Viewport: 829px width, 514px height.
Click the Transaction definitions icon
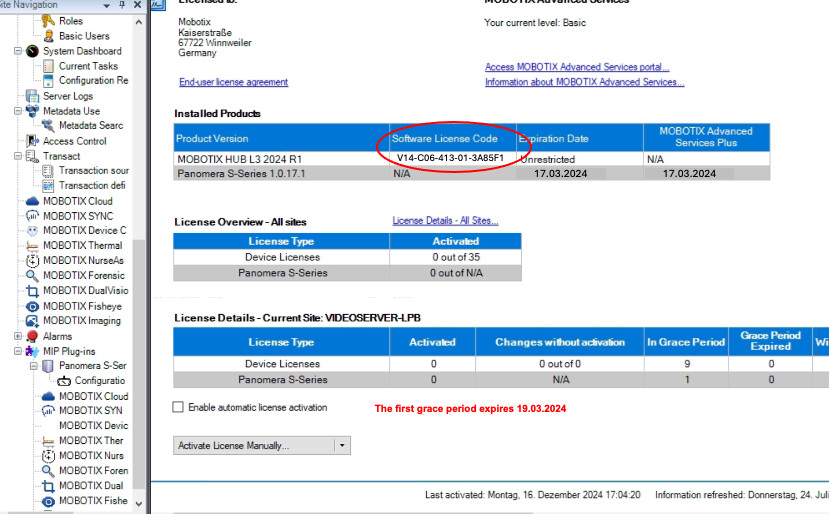coord(48,186)
